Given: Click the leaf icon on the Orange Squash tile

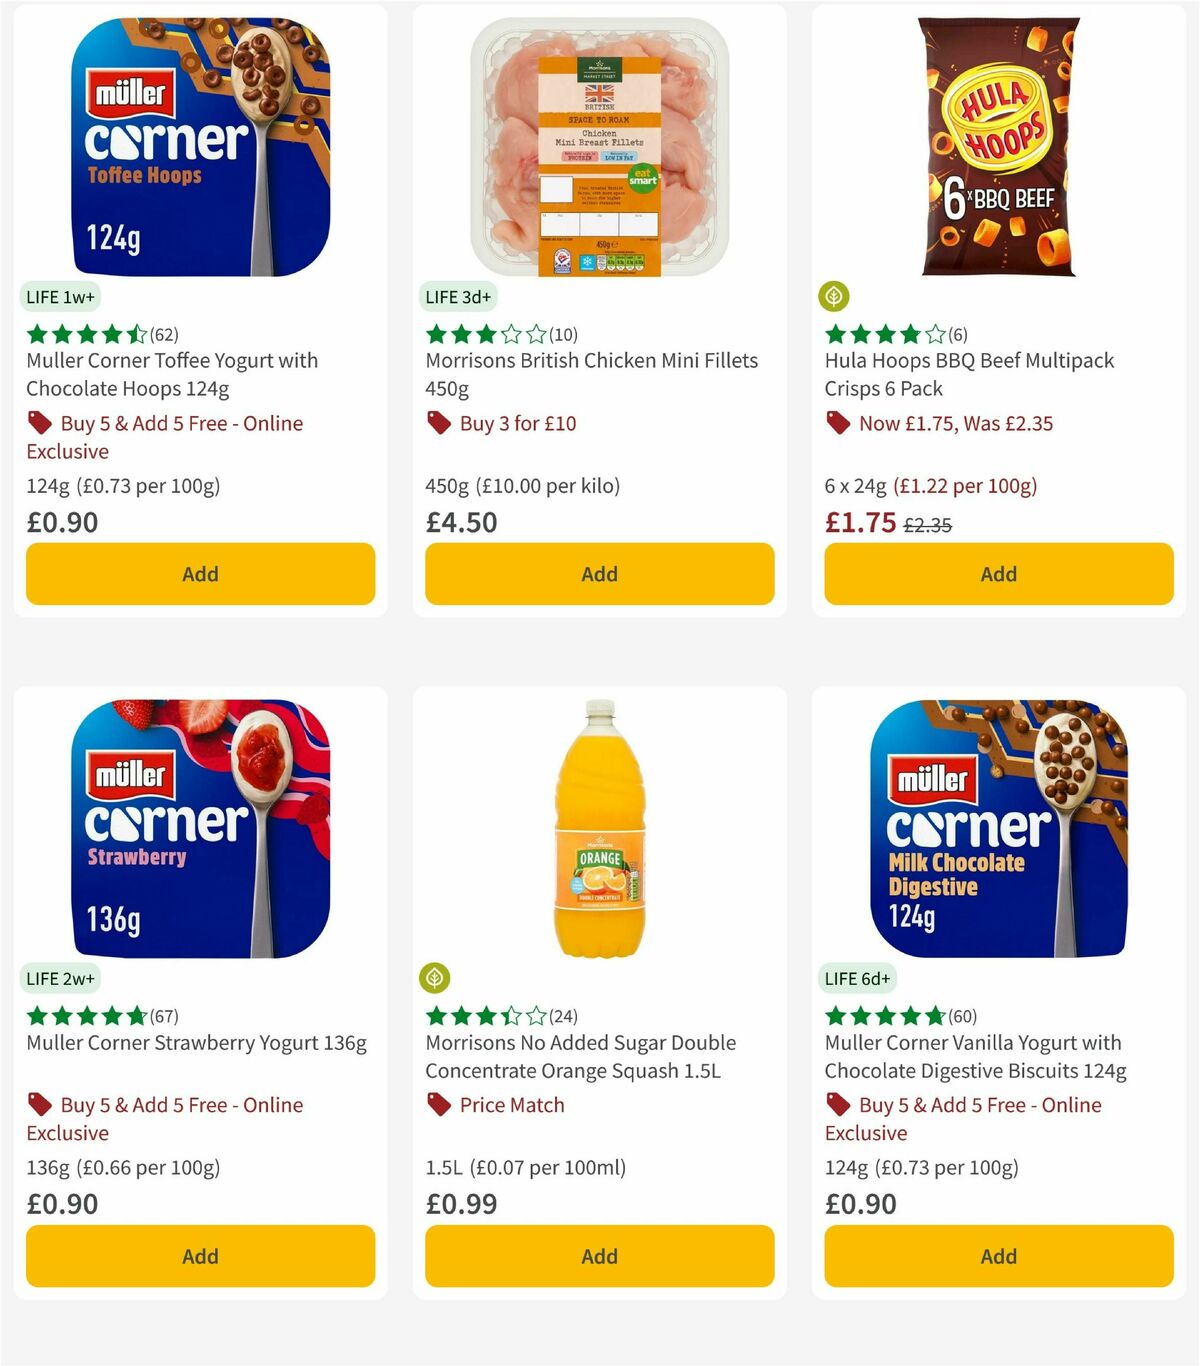Looking at the screenshot, I should pos(434,977).
